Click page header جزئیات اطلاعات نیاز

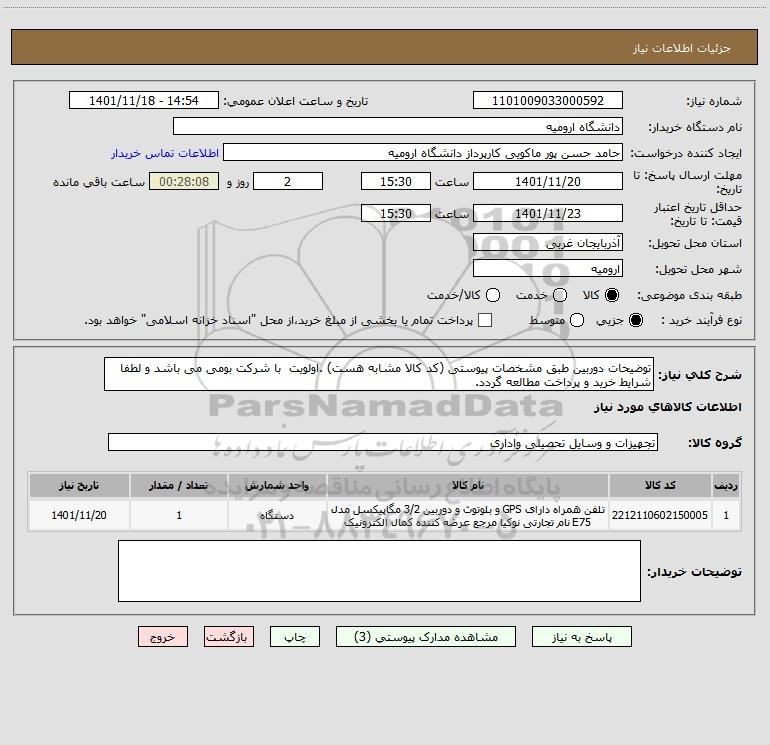click(x=681, y=48)
